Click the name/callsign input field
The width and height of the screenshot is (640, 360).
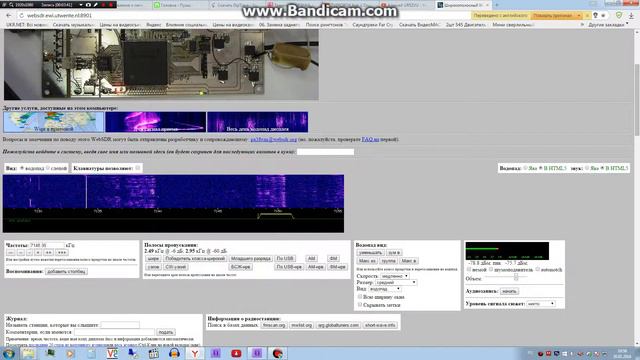pos(325,152)
